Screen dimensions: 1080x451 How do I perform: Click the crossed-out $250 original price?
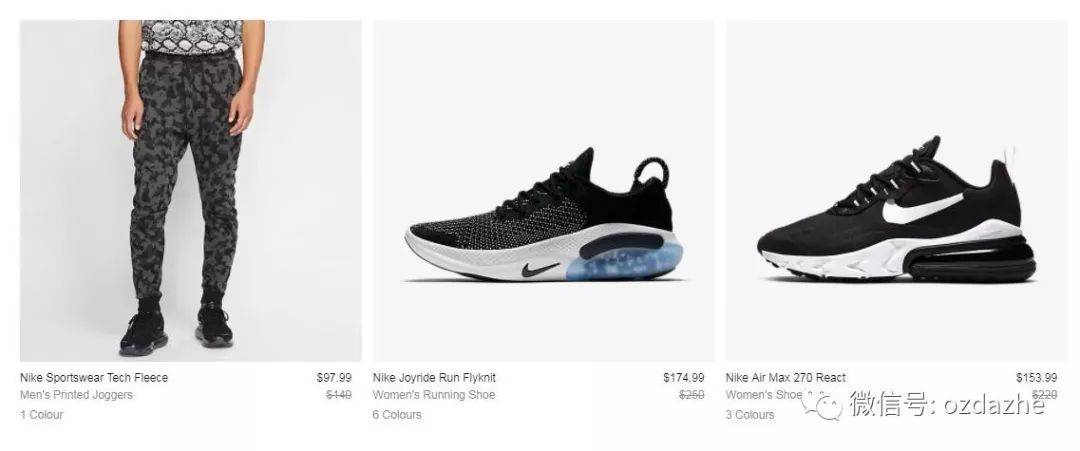(692, 395)
